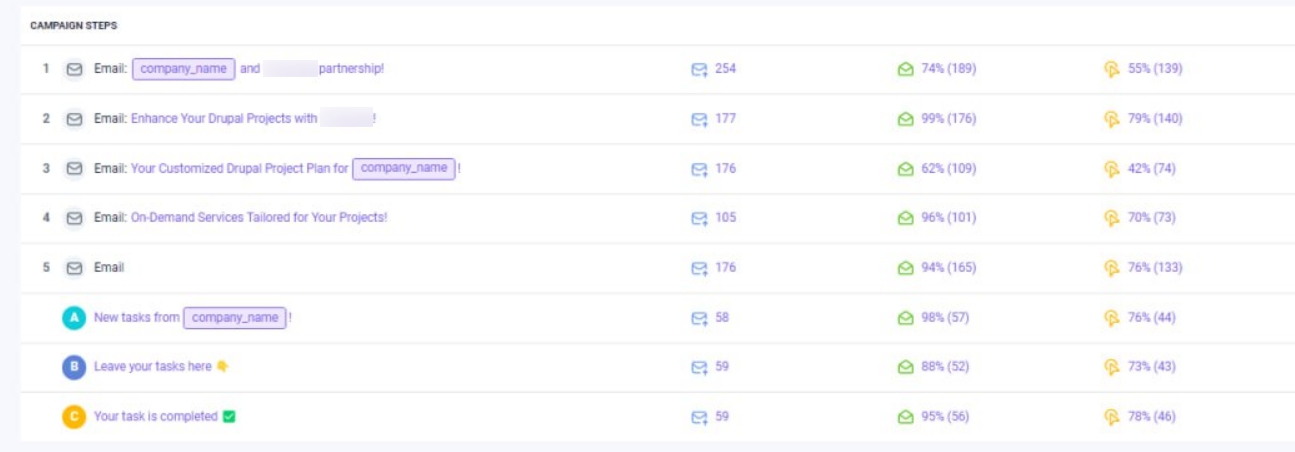Viewport: 1295px width, 452px height.
Task: Click the opened-mail icon beside 95% (56)
Action: point(905,417)
